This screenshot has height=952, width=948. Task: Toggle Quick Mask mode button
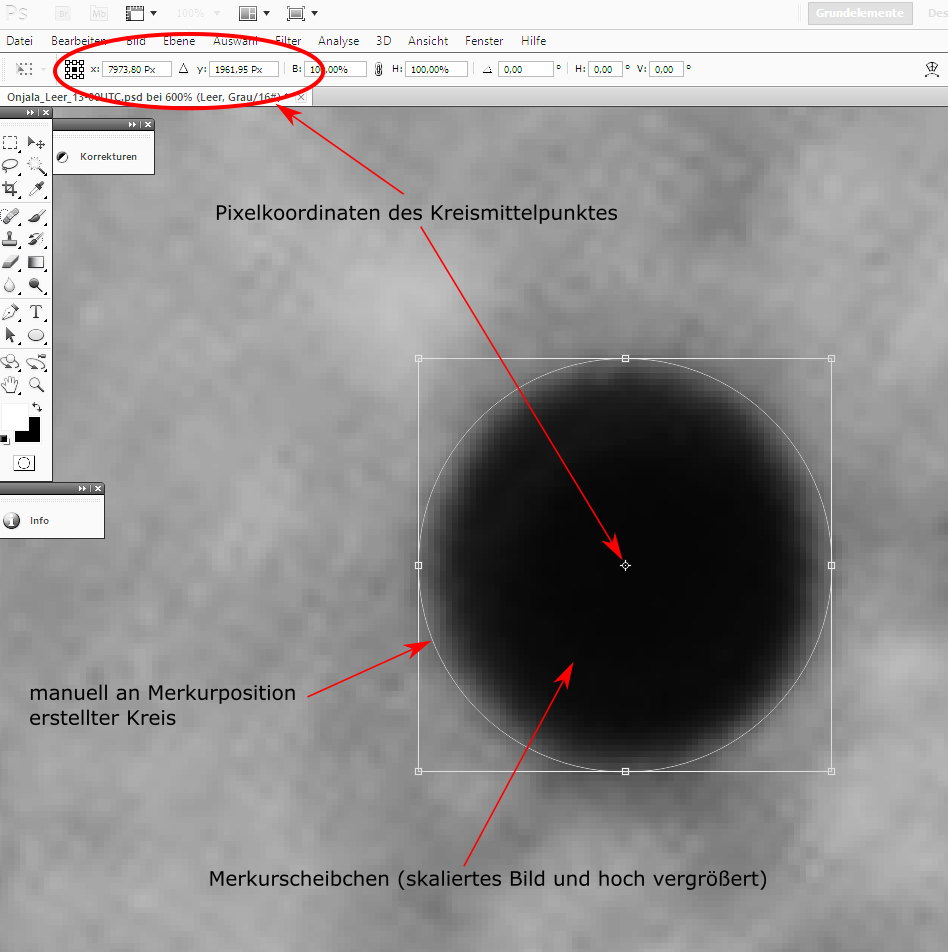tap(24, 463)
